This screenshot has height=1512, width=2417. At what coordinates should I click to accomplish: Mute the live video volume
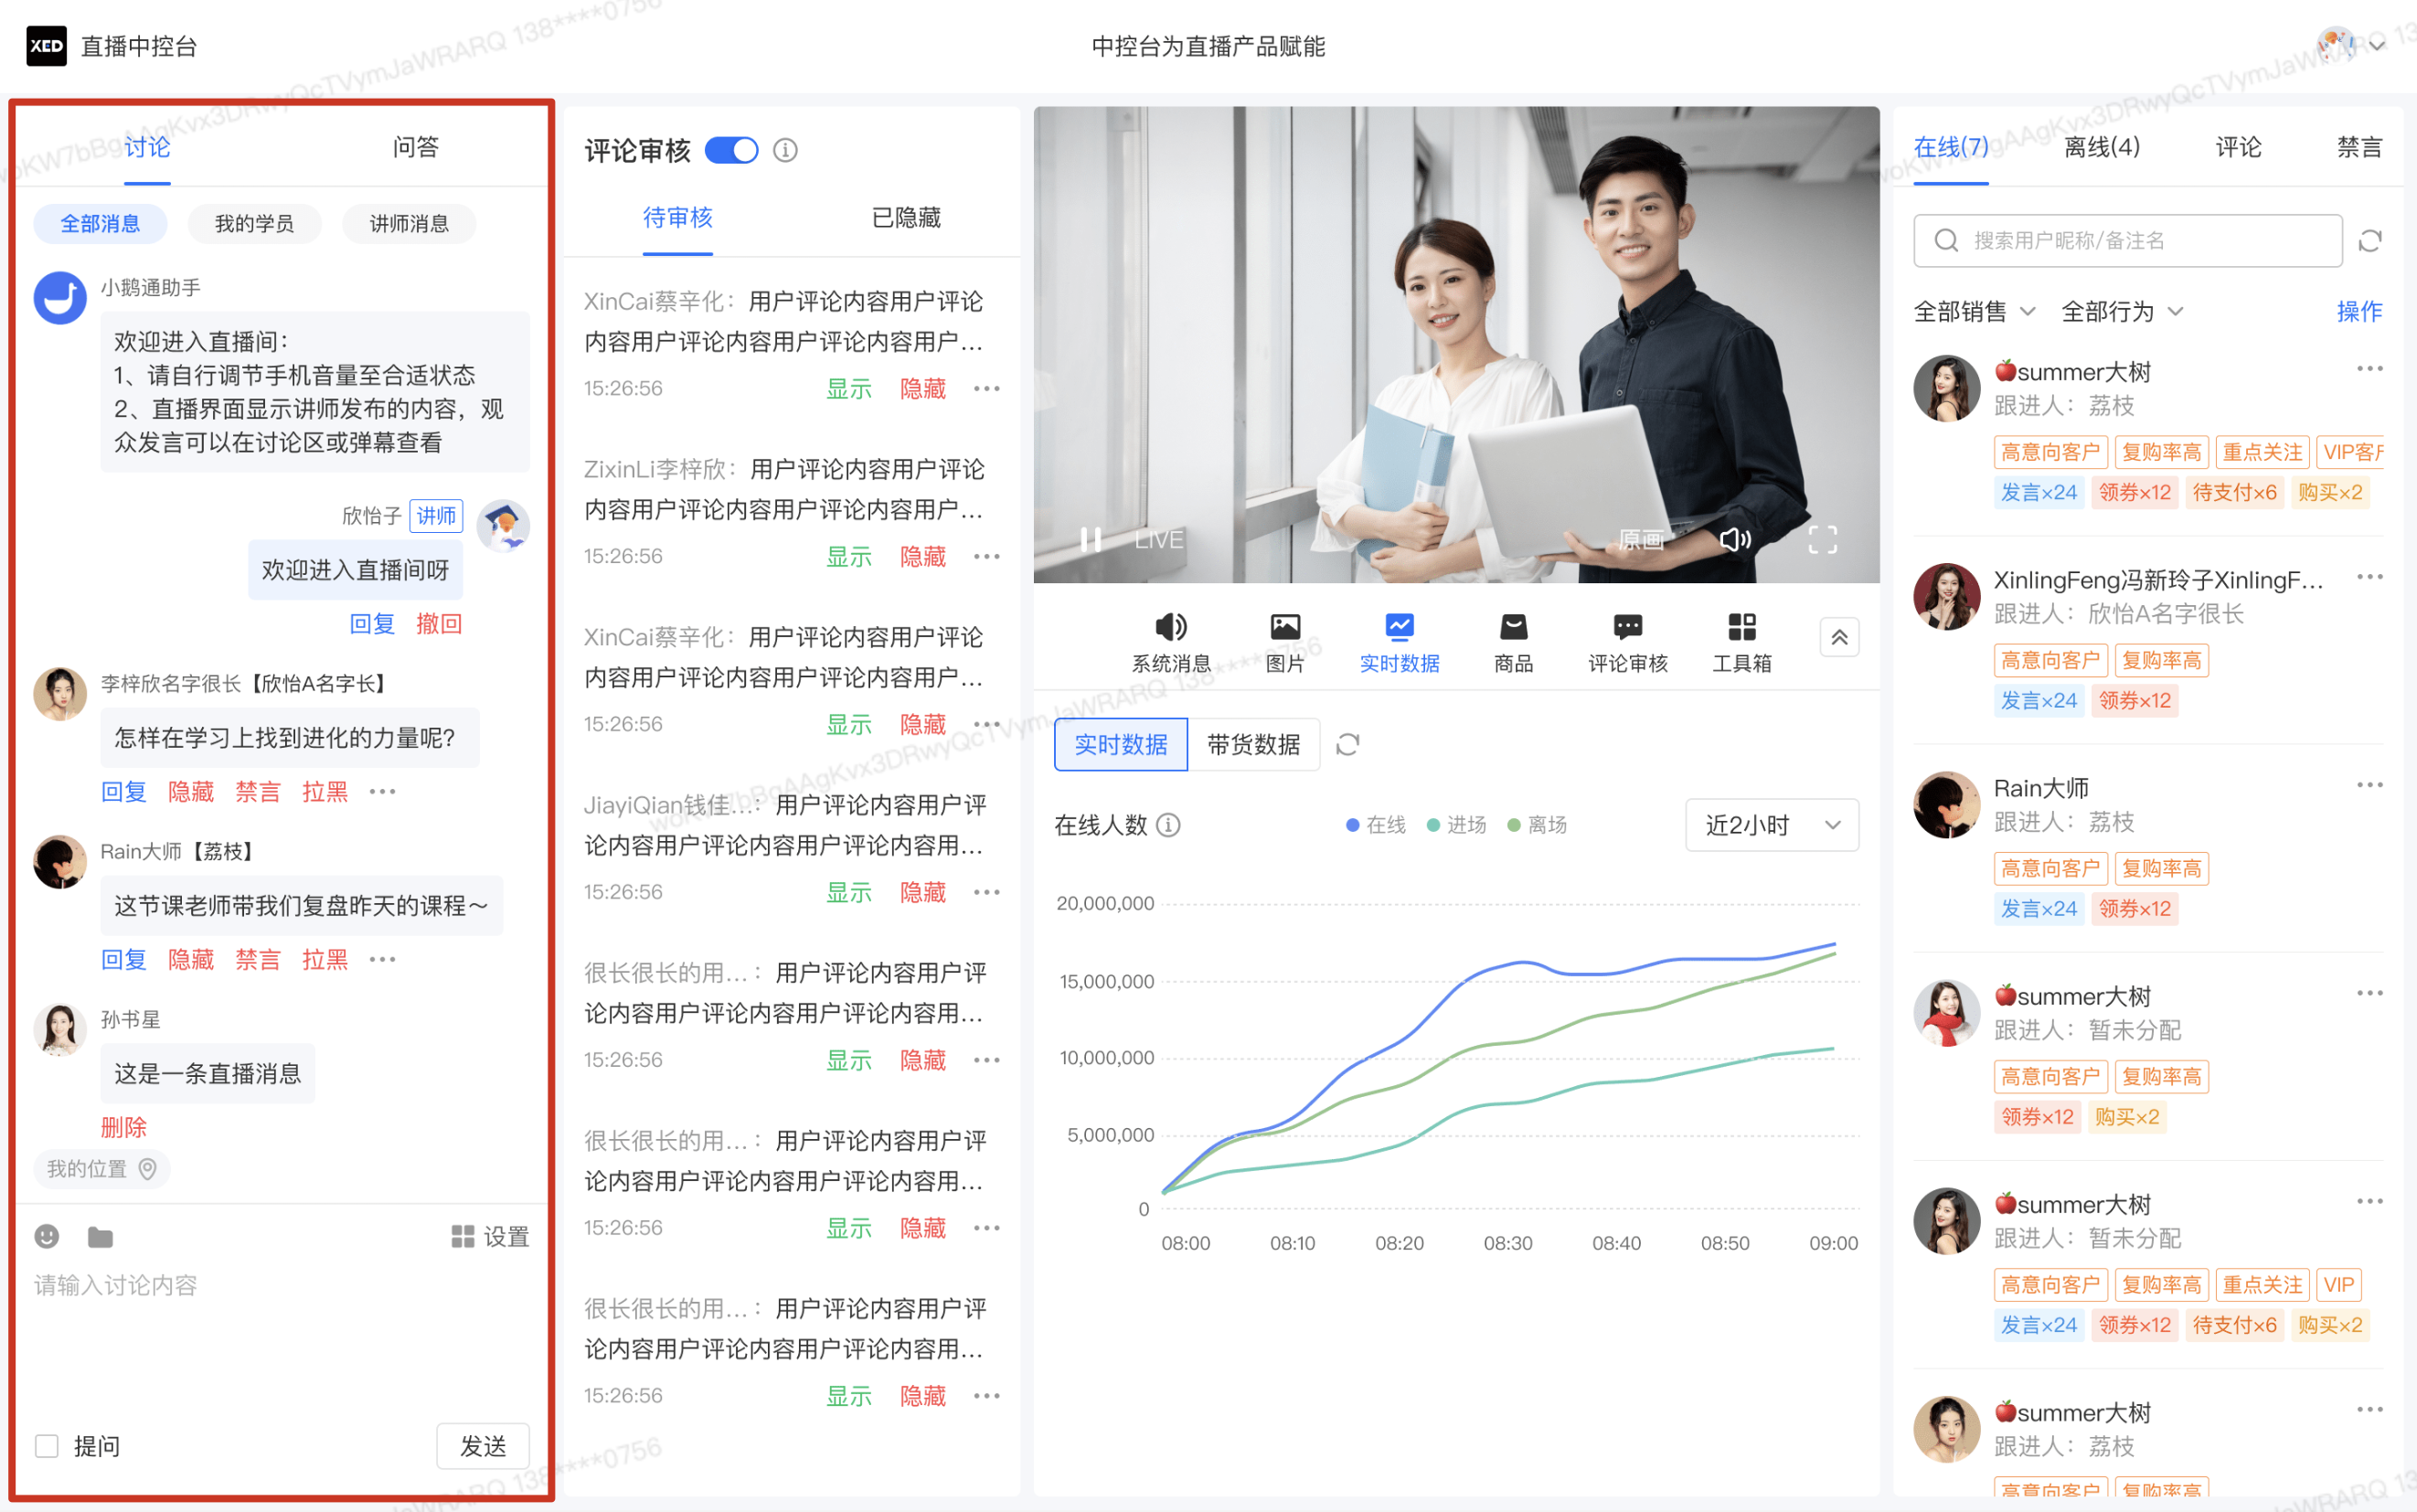click(x=1735, y=540)
